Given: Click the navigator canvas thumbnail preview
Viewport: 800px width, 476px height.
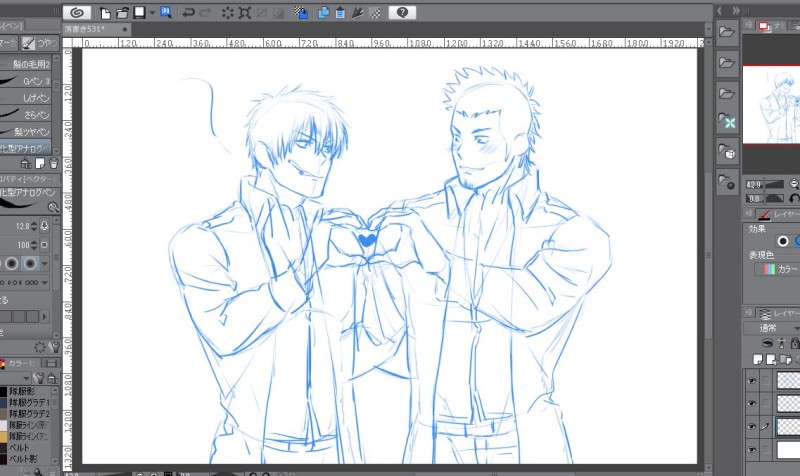Looking at the screenshot, I should [771, 105].
